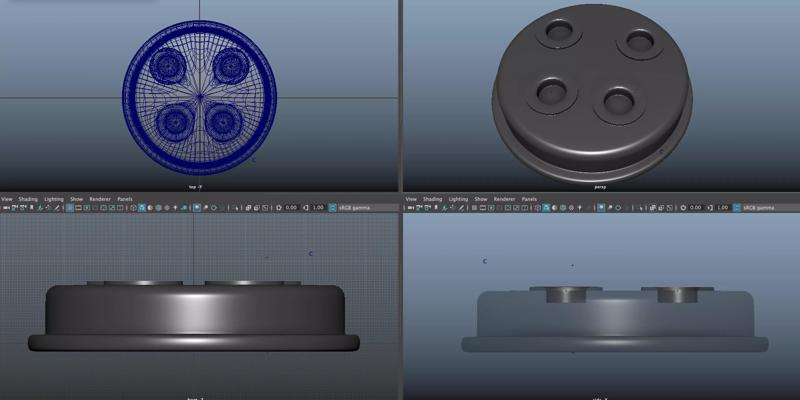Click Textured display icon in lower-right panel toolbar
Viewport: 800px width, 400px height.
(x=571, y=208)
